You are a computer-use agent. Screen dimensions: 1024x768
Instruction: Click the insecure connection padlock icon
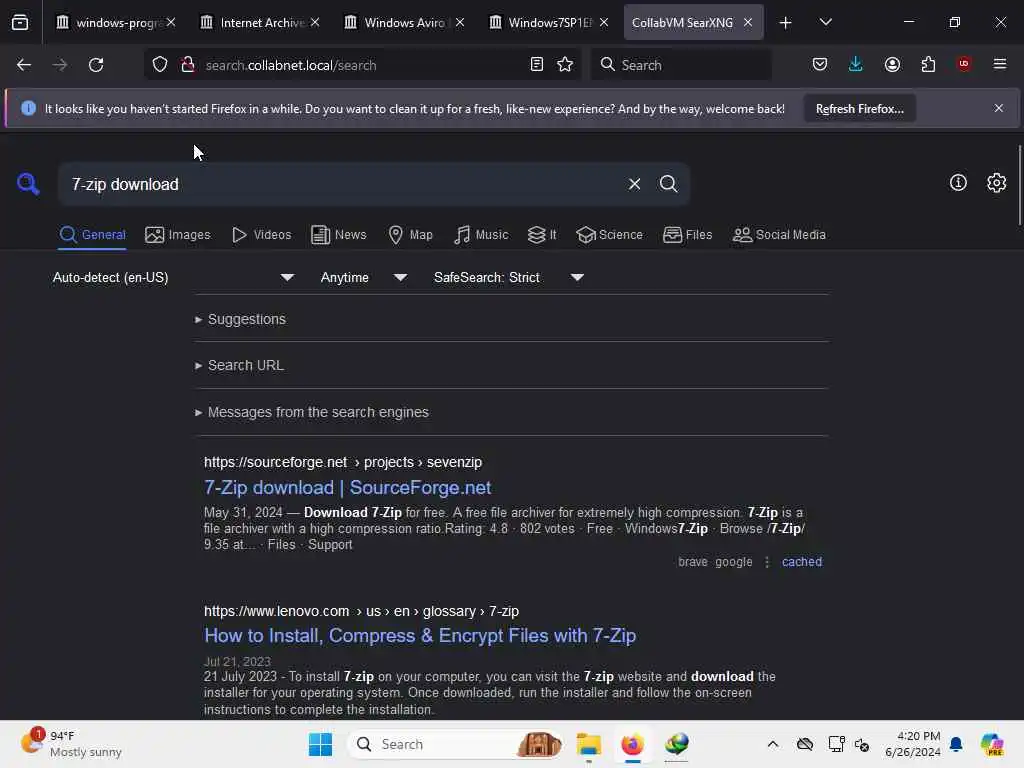click(188, 64)
